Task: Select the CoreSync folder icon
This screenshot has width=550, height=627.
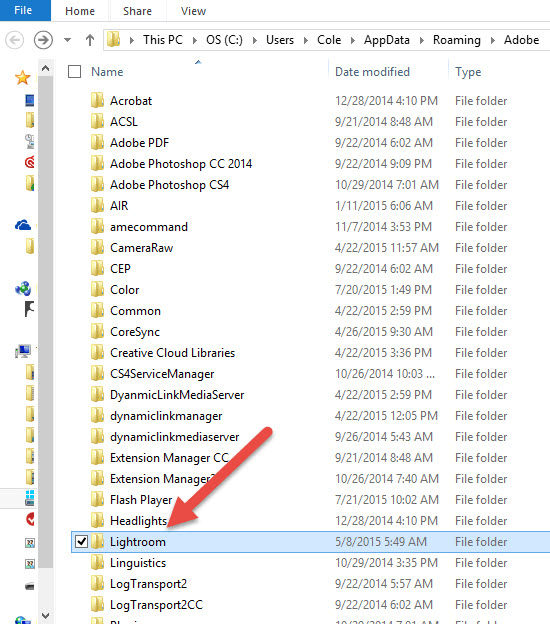Action: (x=97, y=331)
